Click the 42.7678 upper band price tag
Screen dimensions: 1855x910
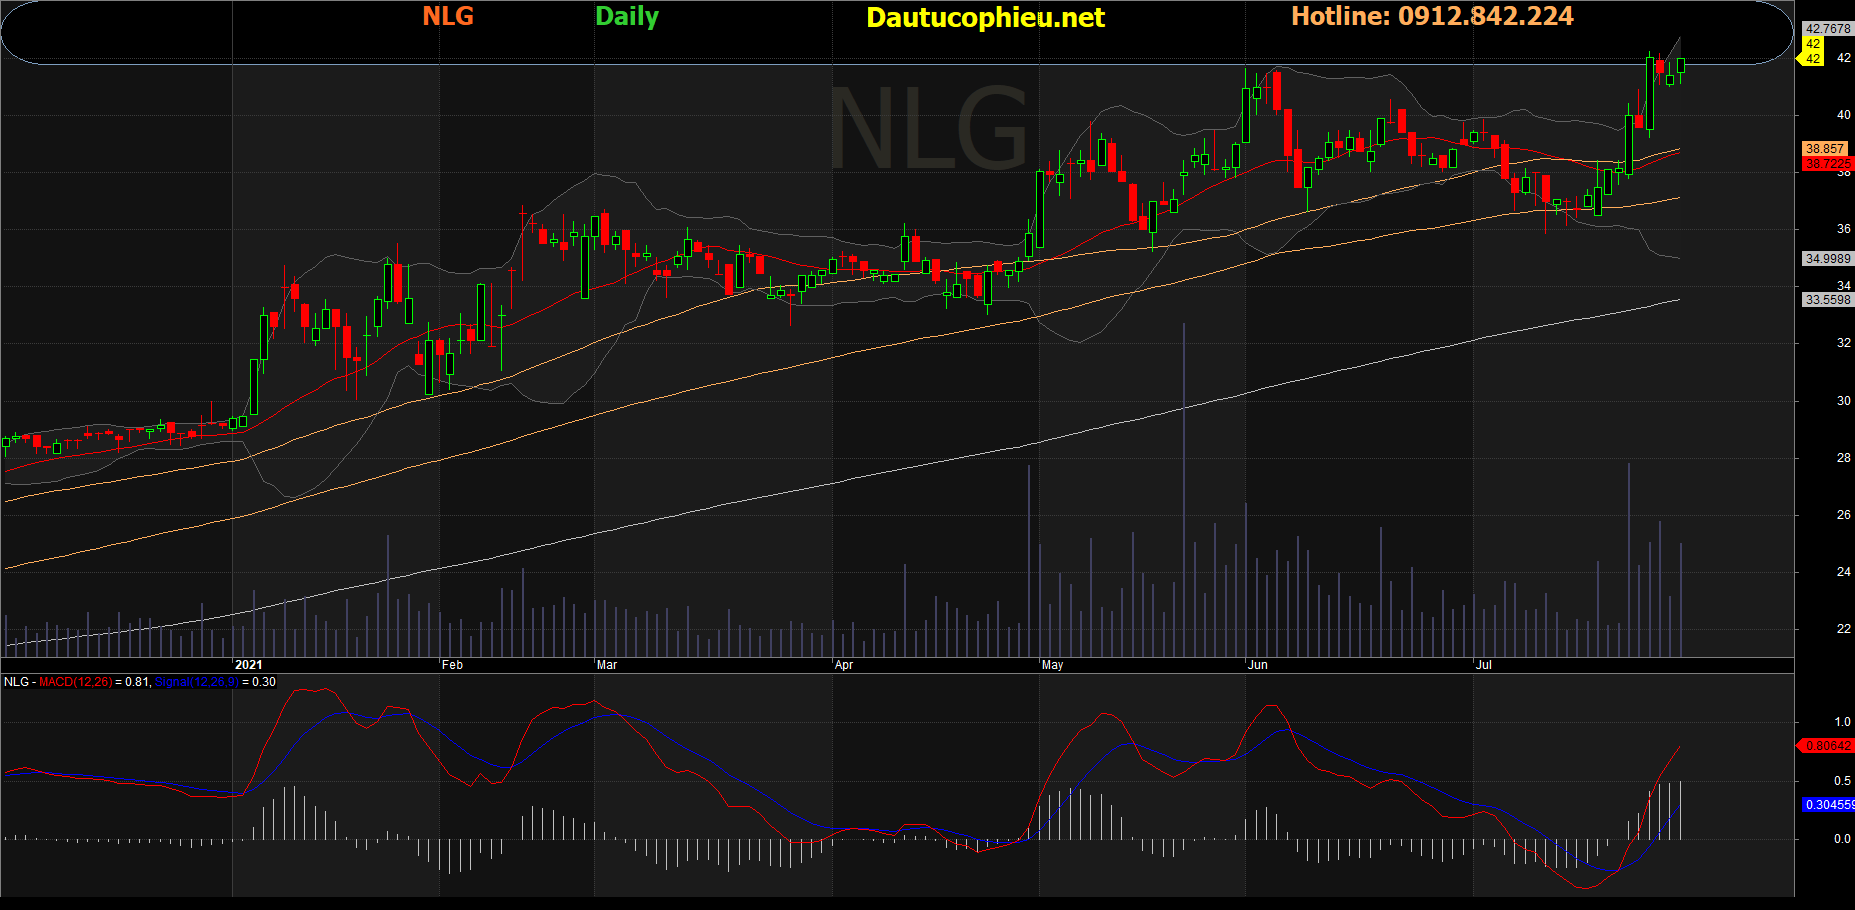[x=1828, y=29]
